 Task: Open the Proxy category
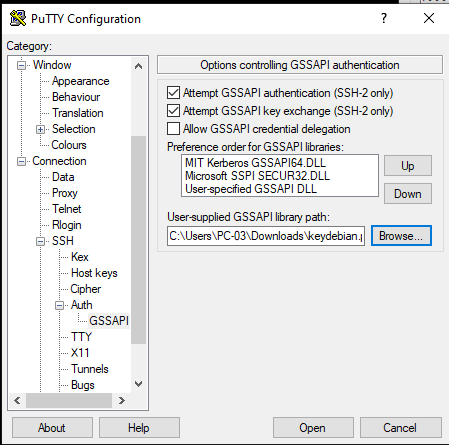pos(65,193)
